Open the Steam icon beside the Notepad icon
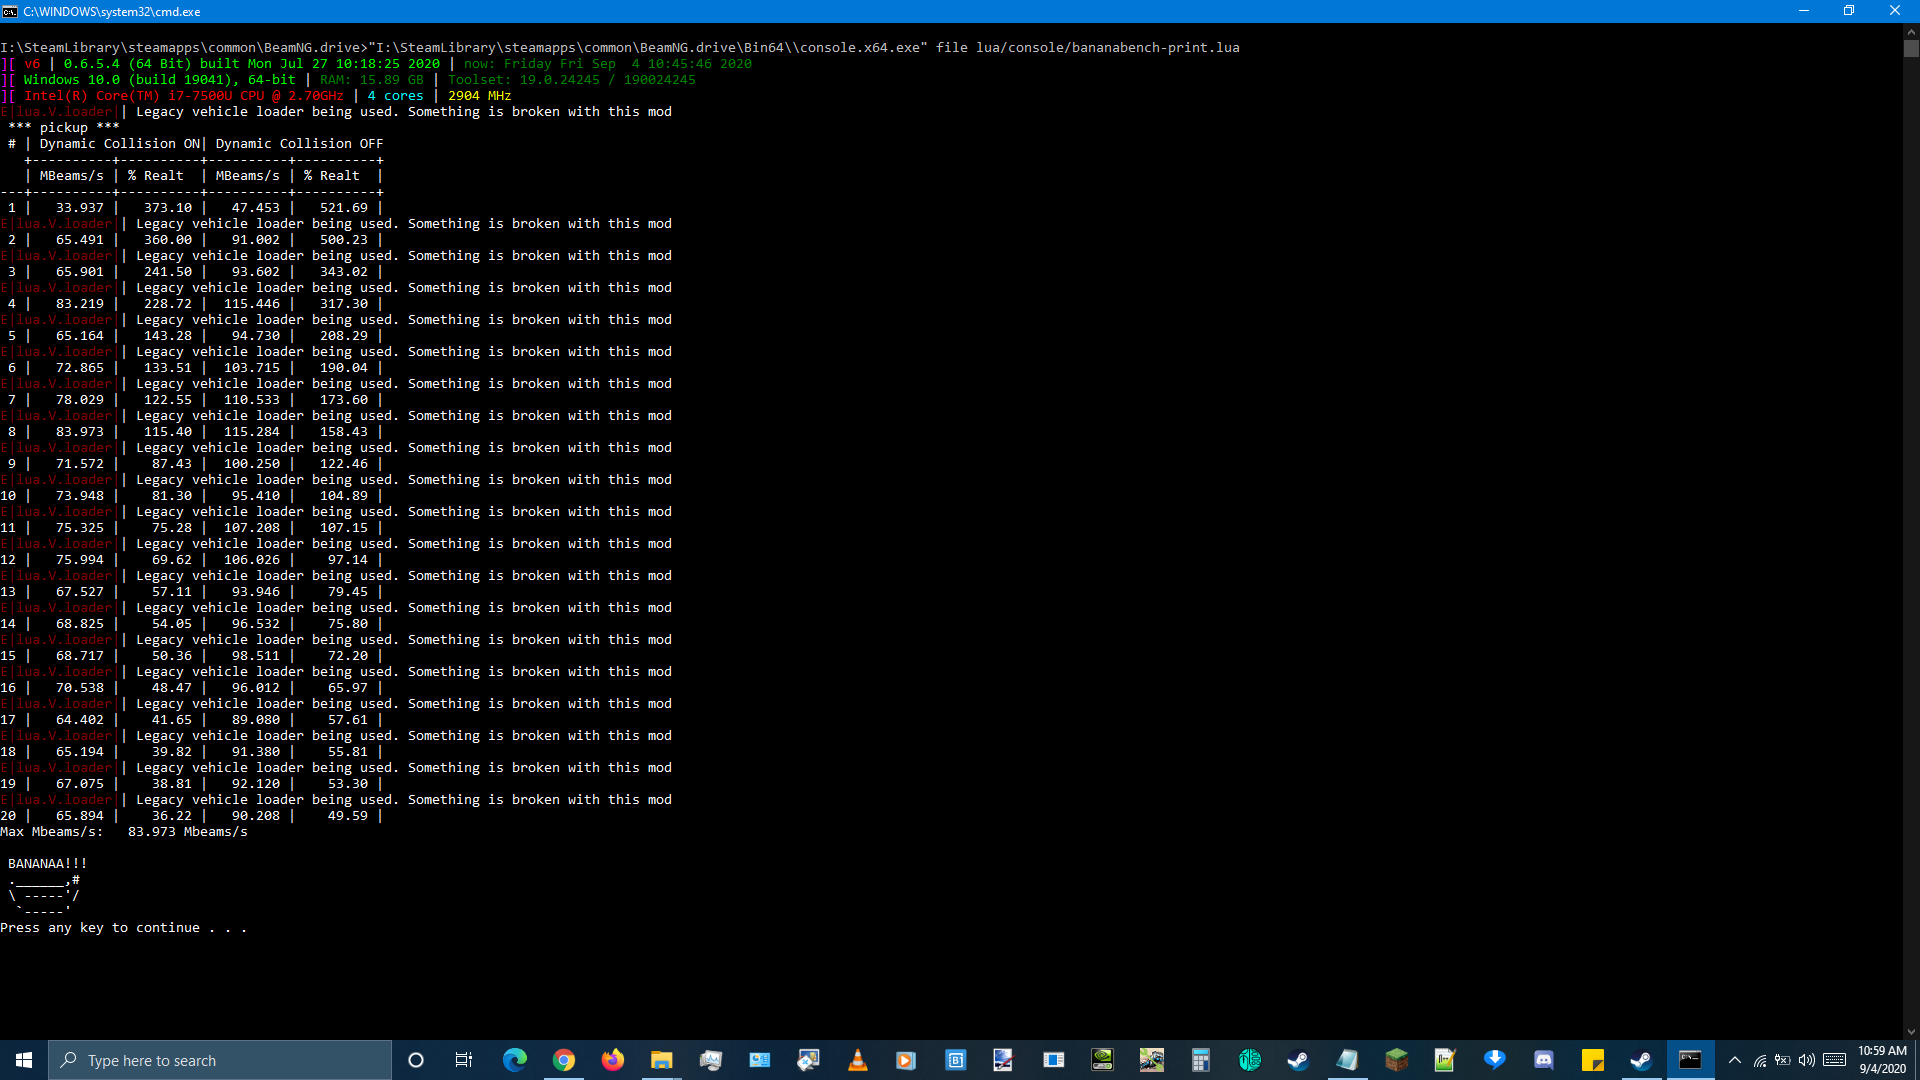The width and height of the screenshot is (1920, 1080). click(x=1298, y=1060)
